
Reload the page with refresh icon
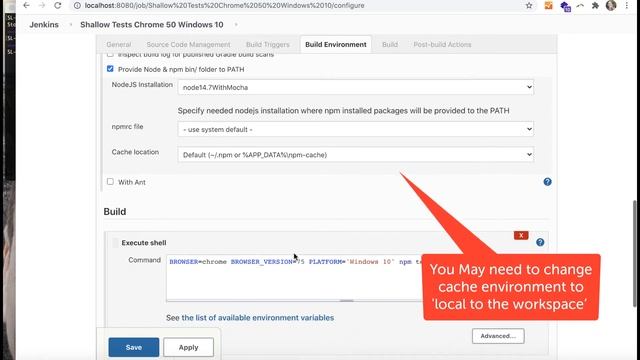[58, 5]
